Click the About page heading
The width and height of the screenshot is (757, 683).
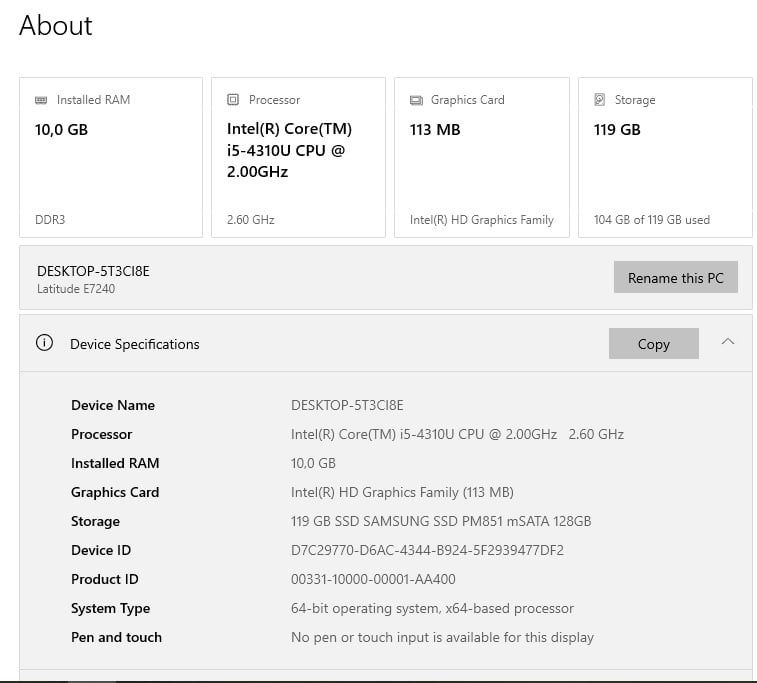pos(56,25)
